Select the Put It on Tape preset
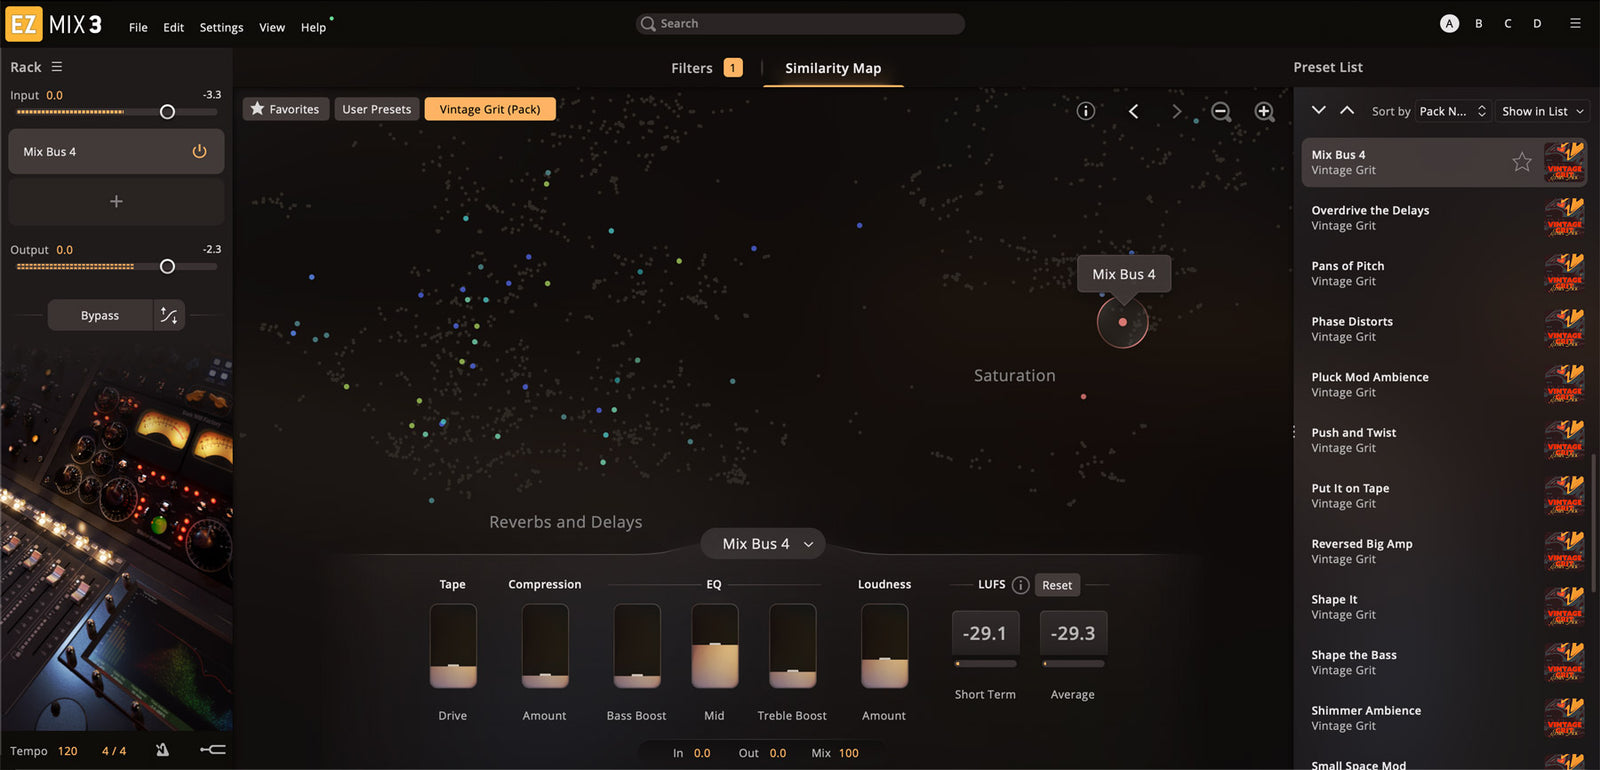The width and height of the screenshot is (1600, 770). [1444, 496]
